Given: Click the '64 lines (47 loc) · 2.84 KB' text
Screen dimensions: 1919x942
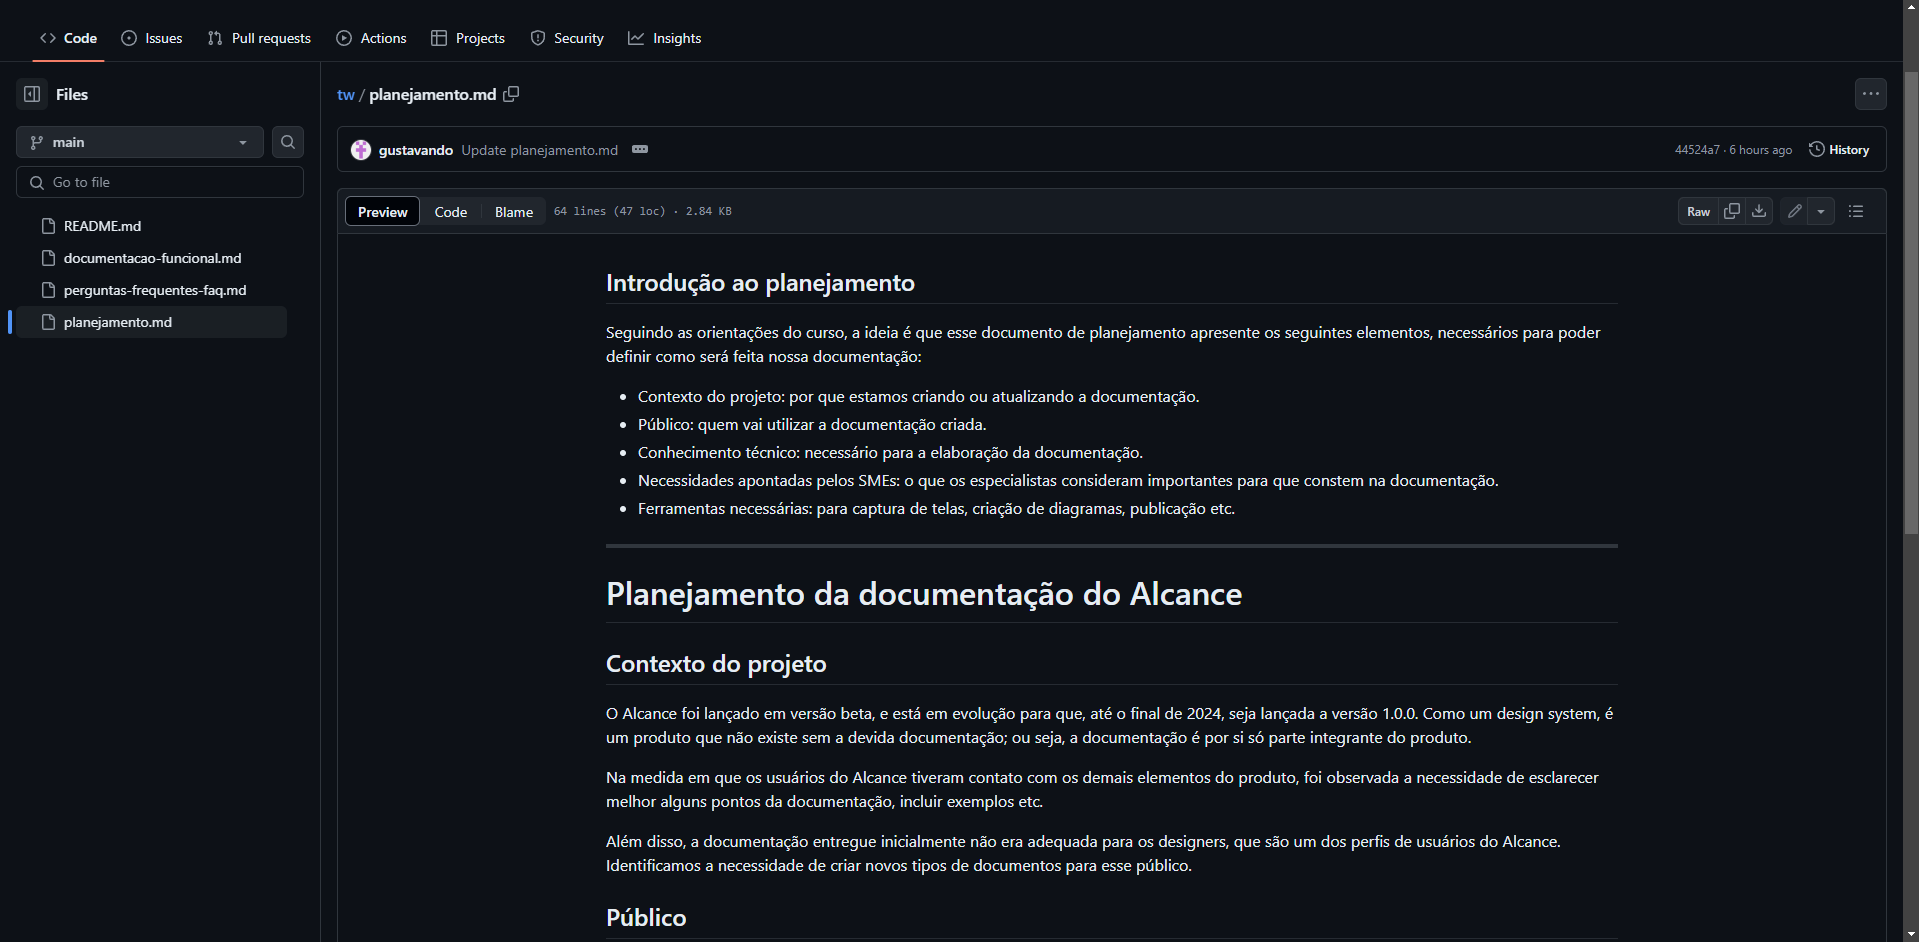Looking at the screenshot, I should (x=642, y=211).
